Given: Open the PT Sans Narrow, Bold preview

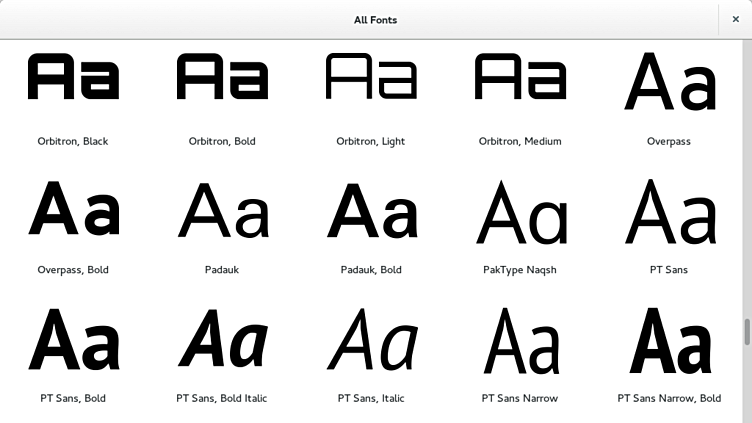Looking at the screenshot, I should pos(670,341).
